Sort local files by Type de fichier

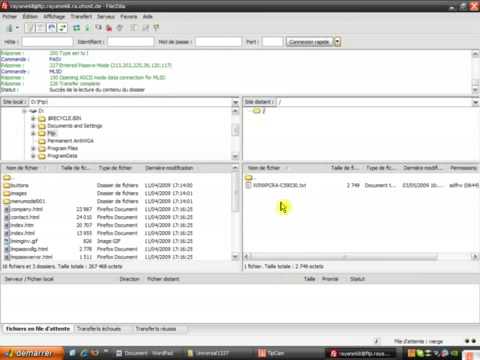click(115, 168)
